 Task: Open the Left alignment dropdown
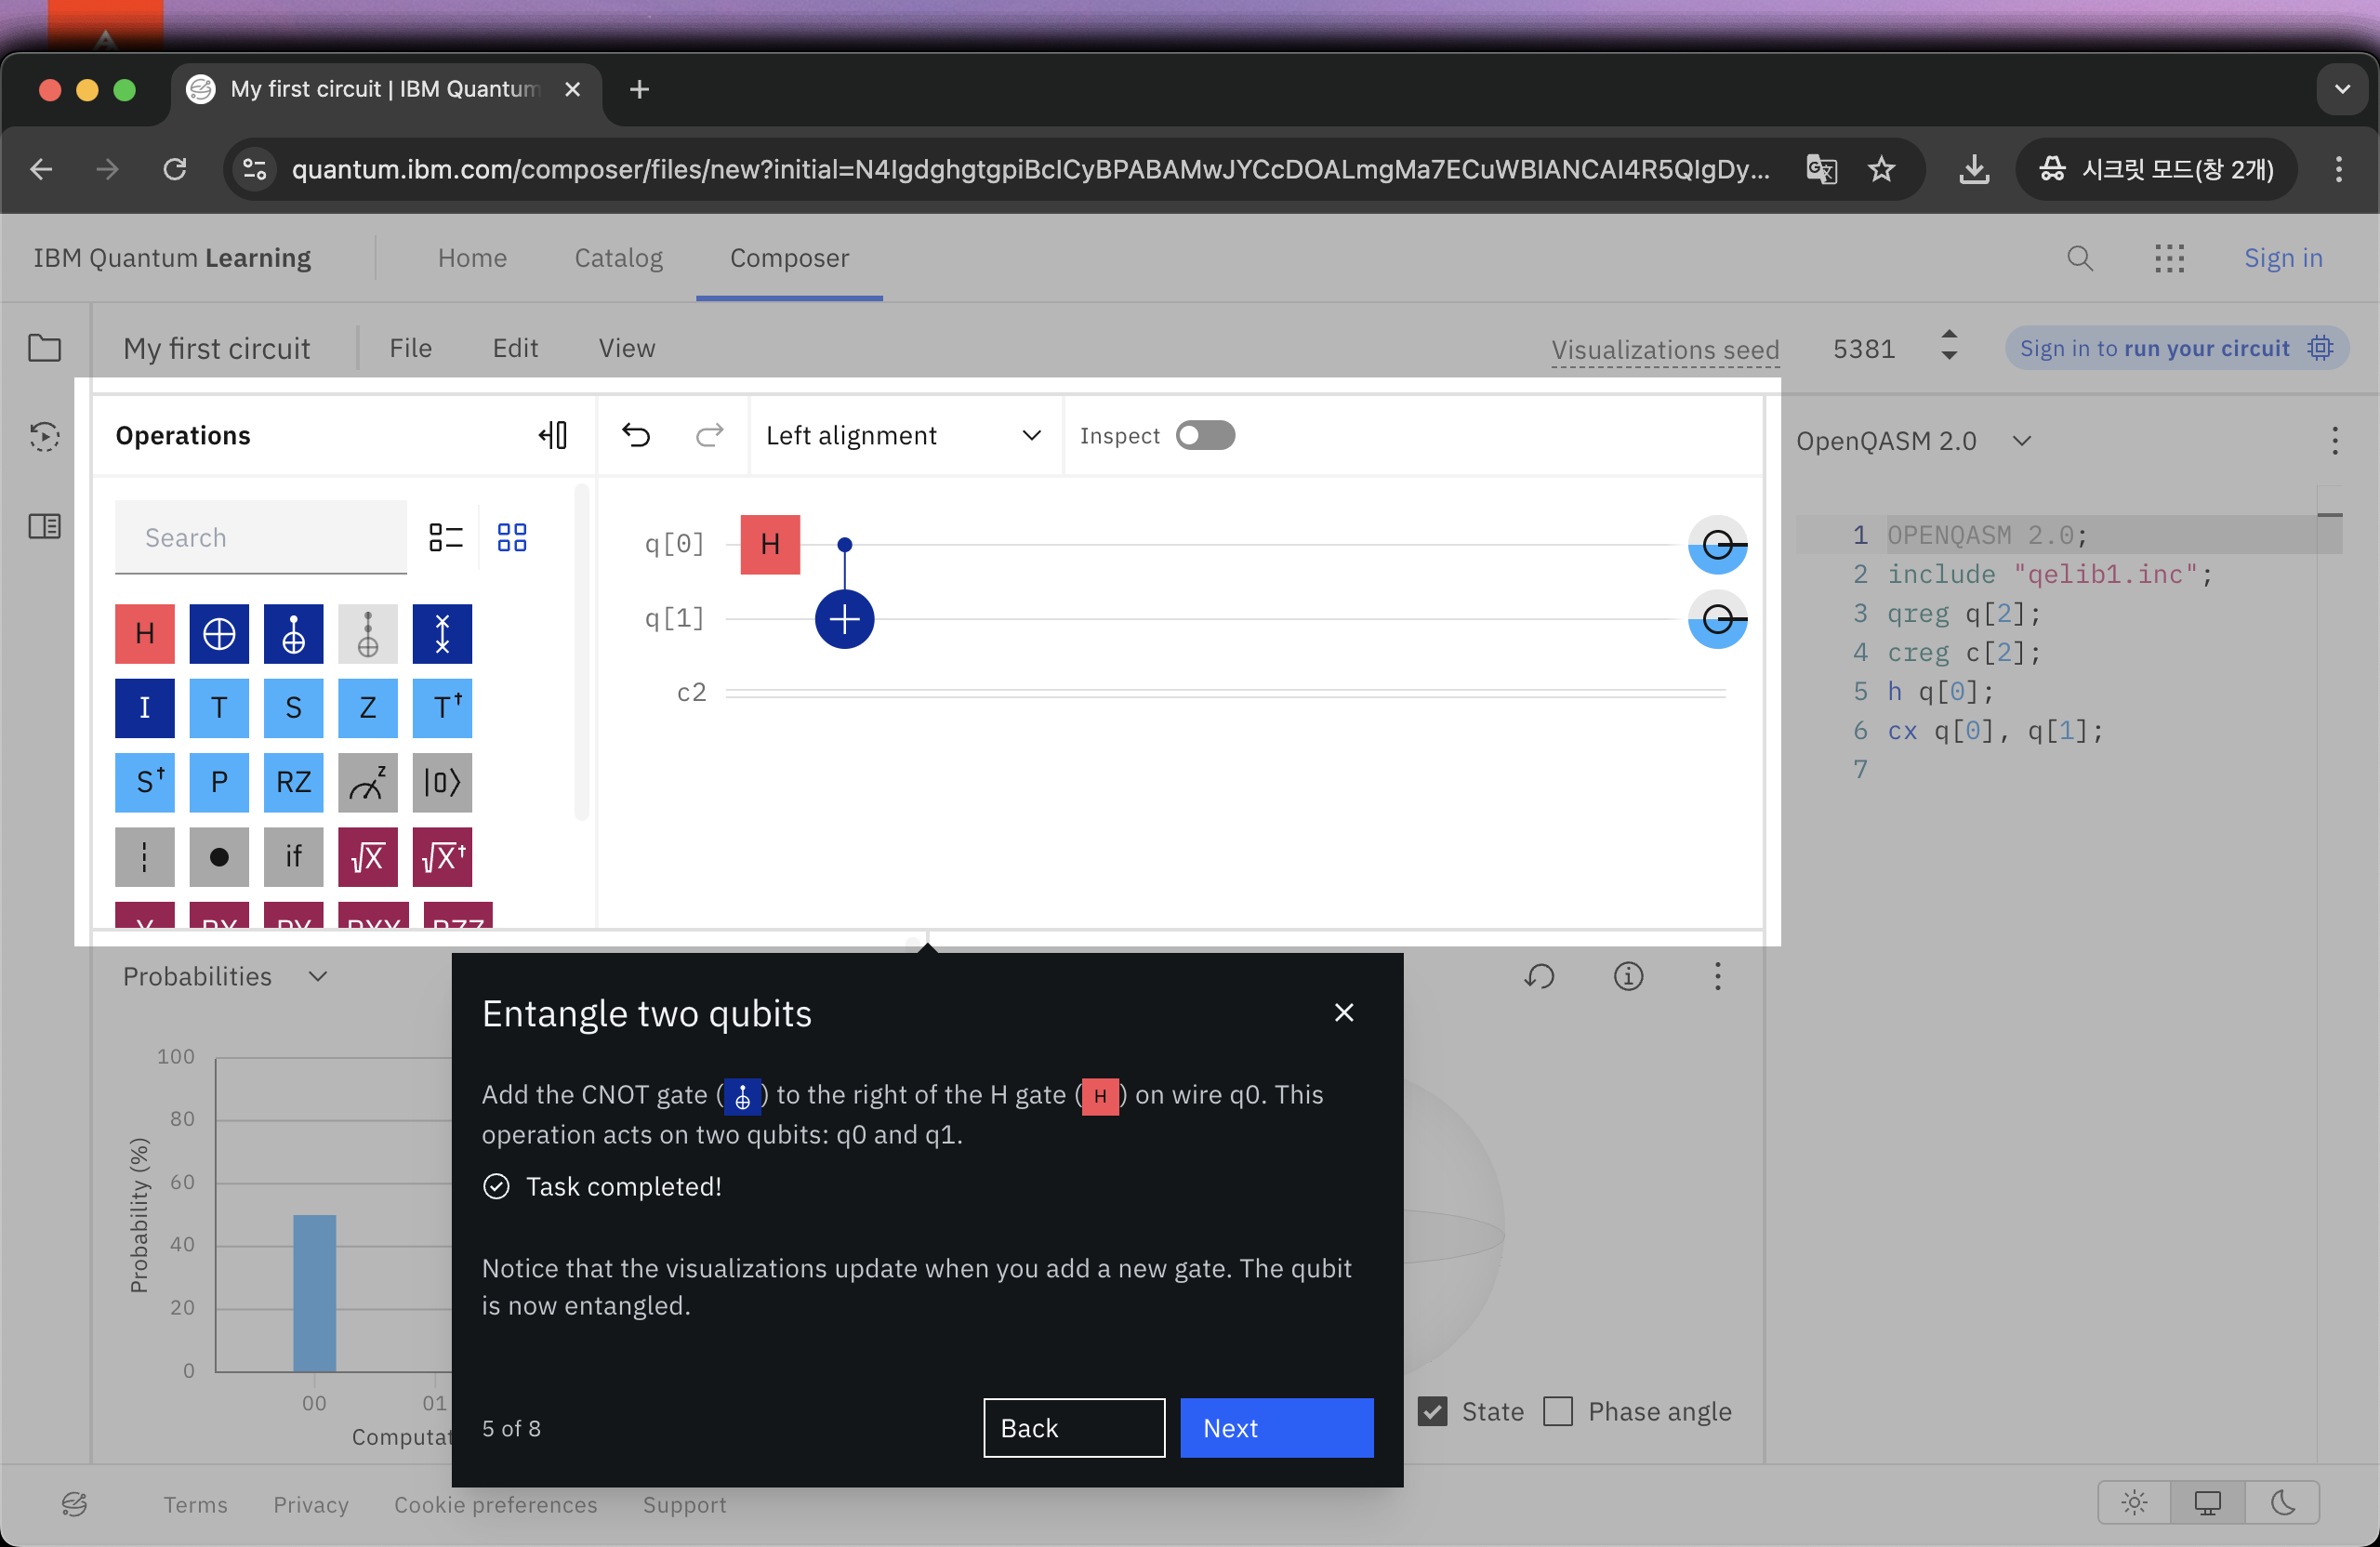pos(905,436)
